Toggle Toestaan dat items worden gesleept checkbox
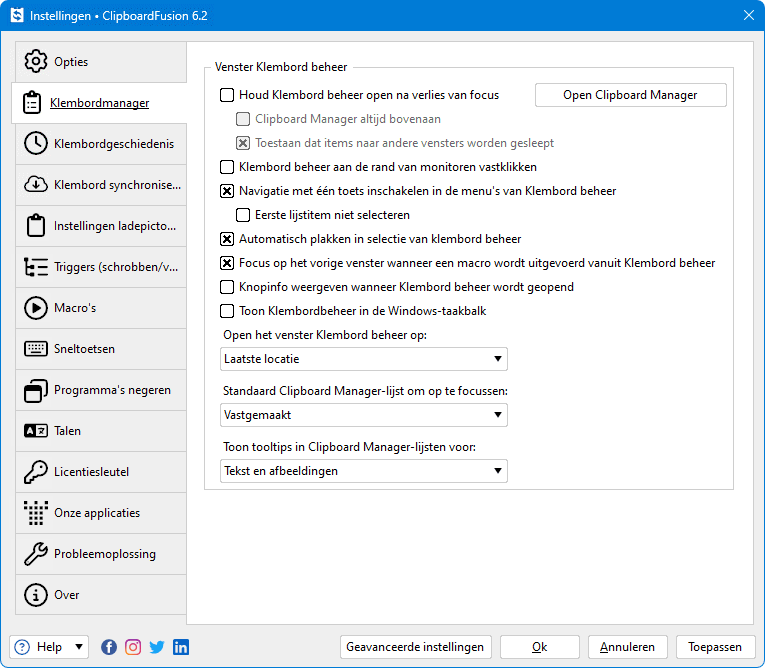This screenshot has width=765, height=669. (x=243, y=142)
